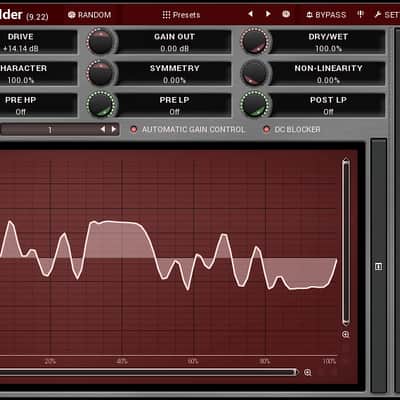Click the right arrow of the selector
This screenshot has width=400, height=400.
(x=114, y=129)
